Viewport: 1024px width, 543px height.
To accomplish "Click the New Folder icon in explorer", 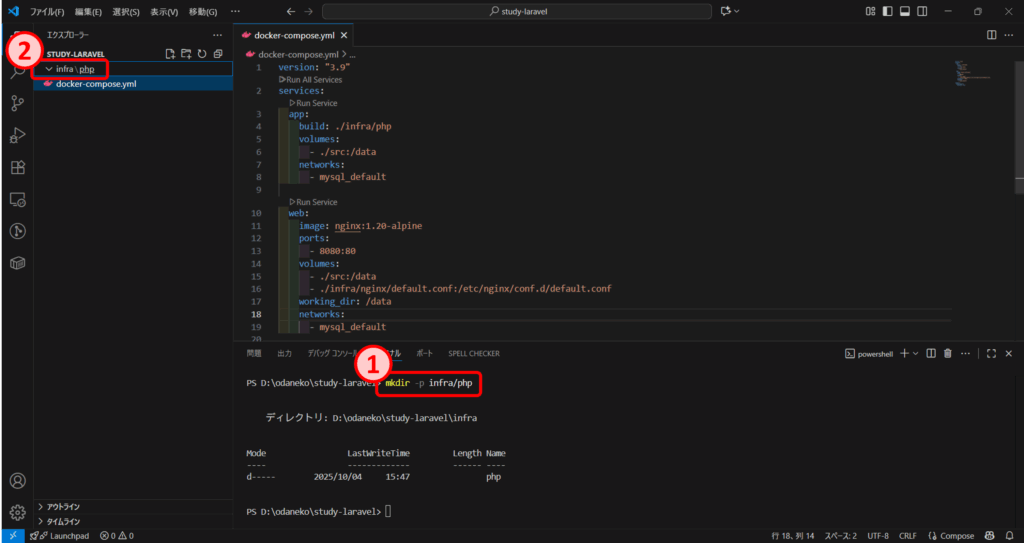I will pyautogui.click(x=186, y=54).
